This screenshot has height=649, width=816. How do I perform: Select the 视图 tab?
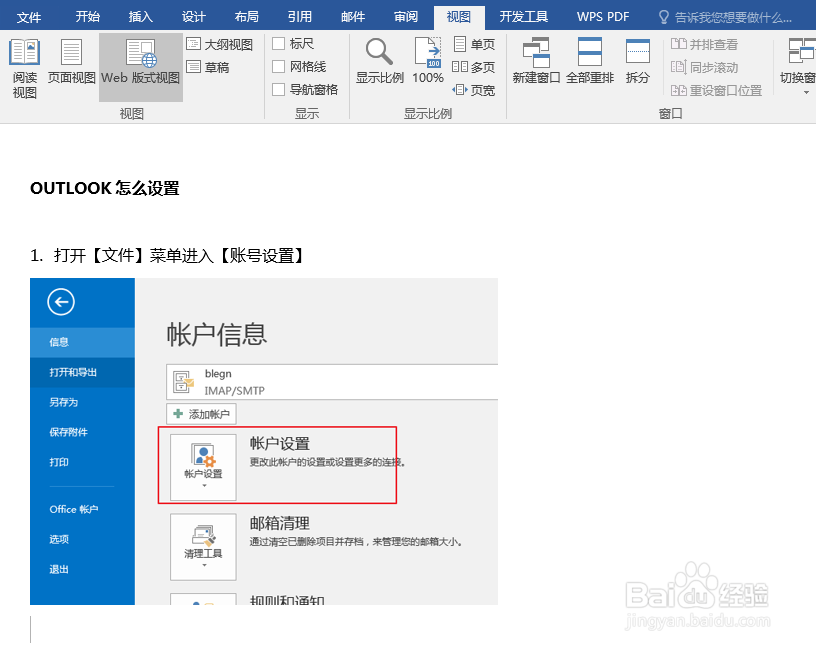tap(459, 17)
